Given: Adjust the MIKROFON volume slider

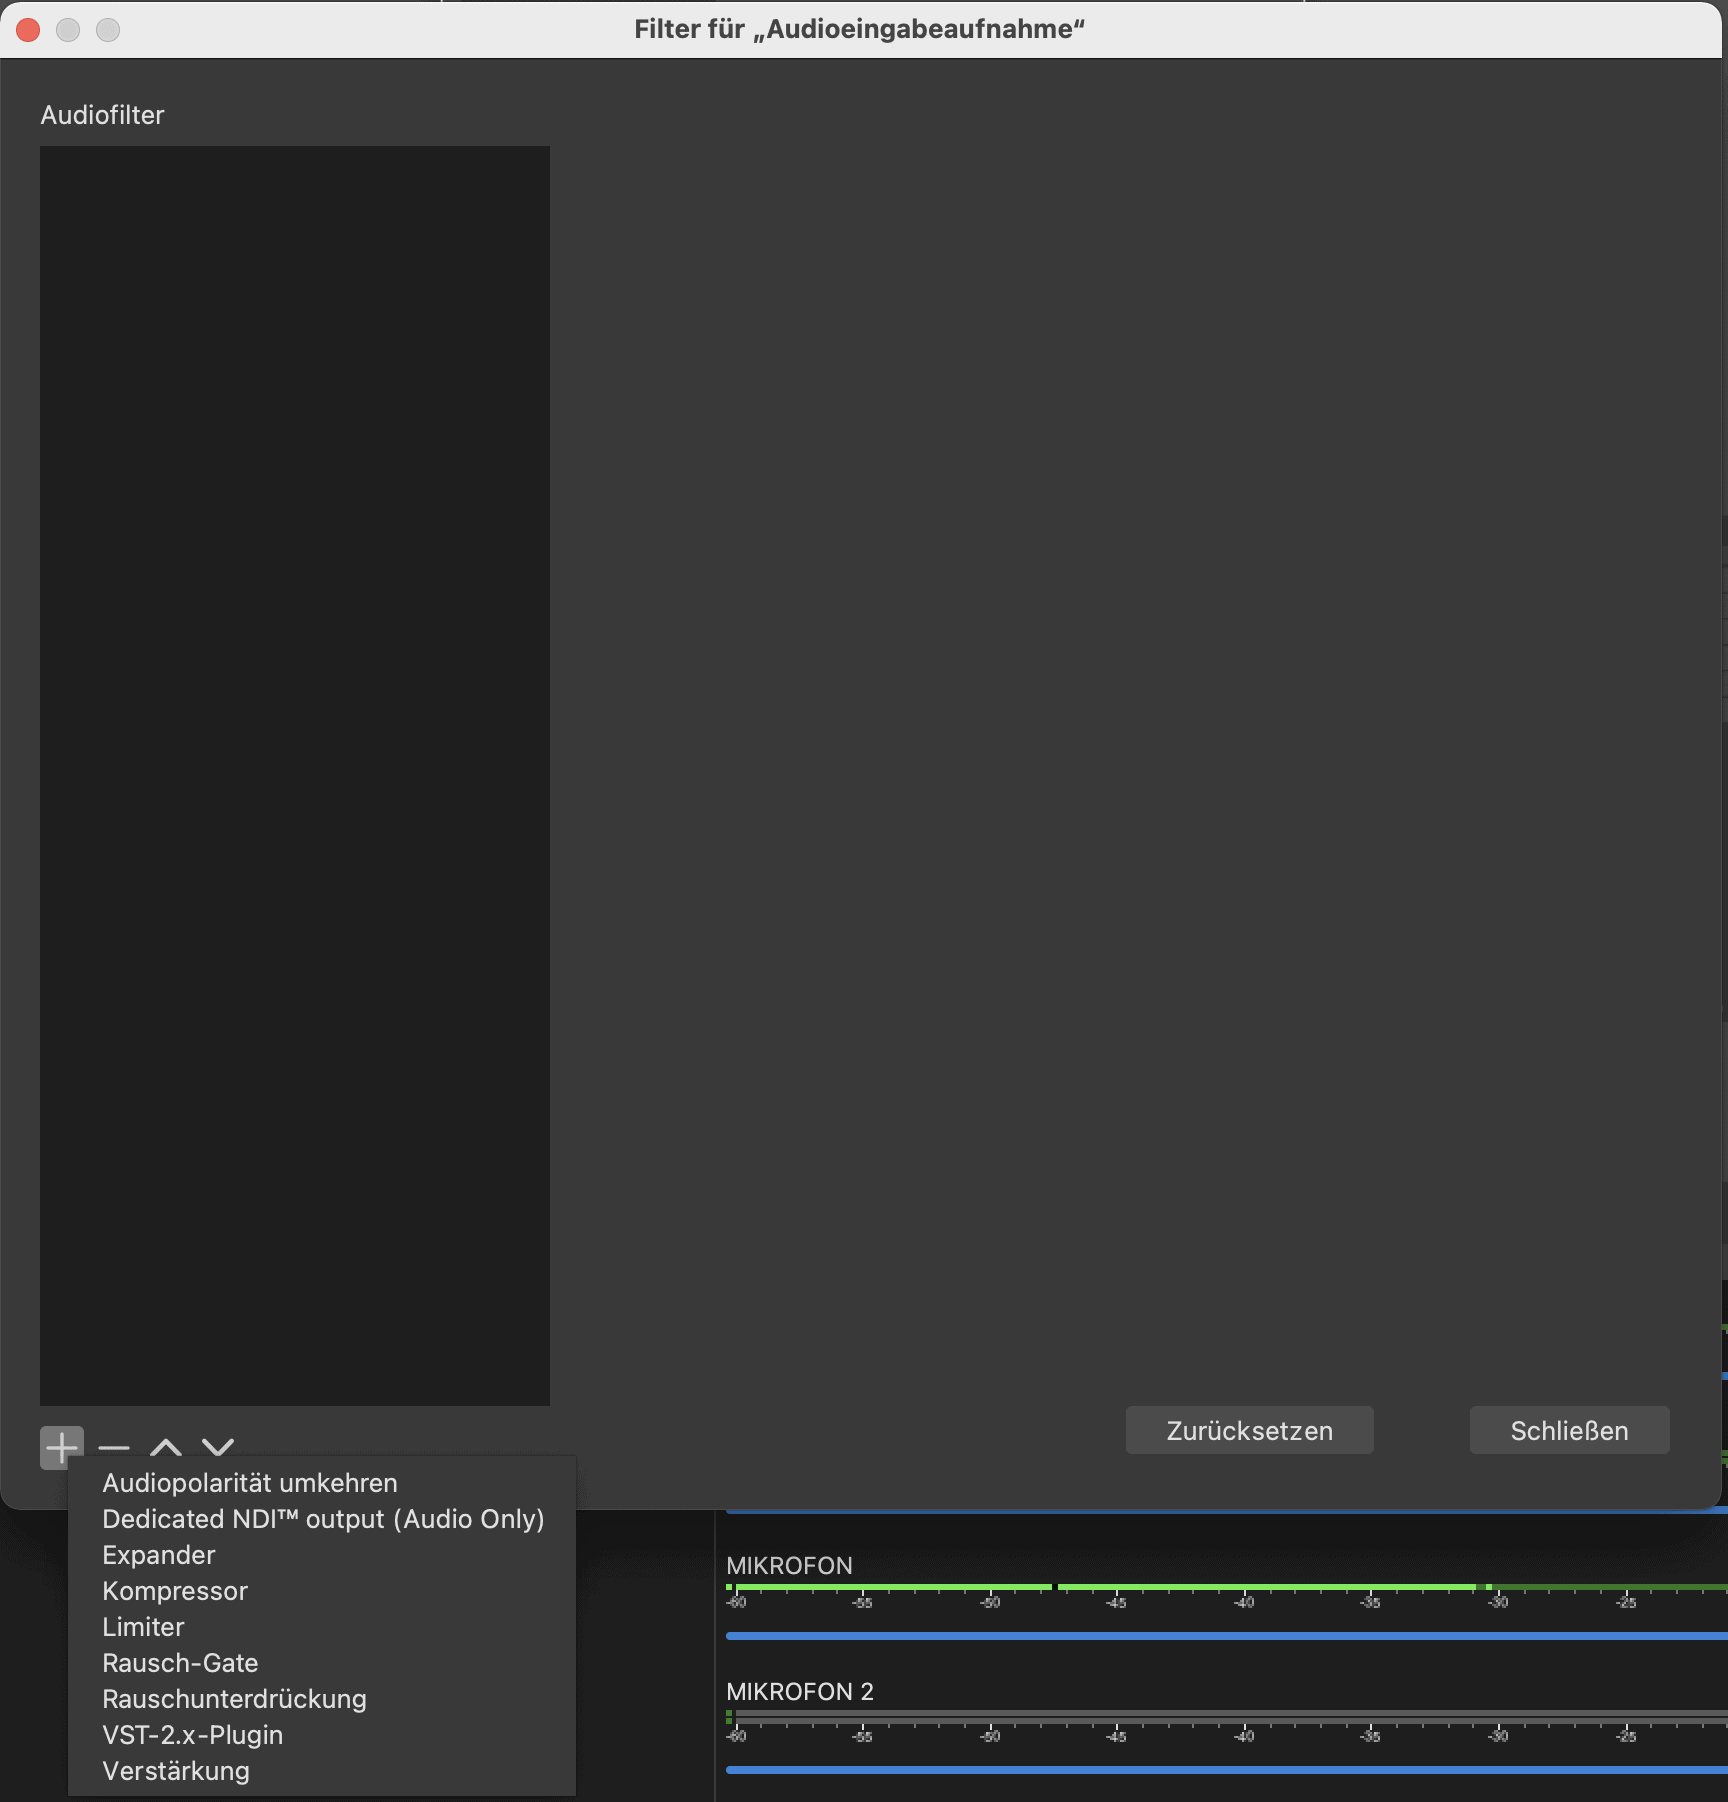Looking at the screenshot, I should [x=1227, y=1636].
